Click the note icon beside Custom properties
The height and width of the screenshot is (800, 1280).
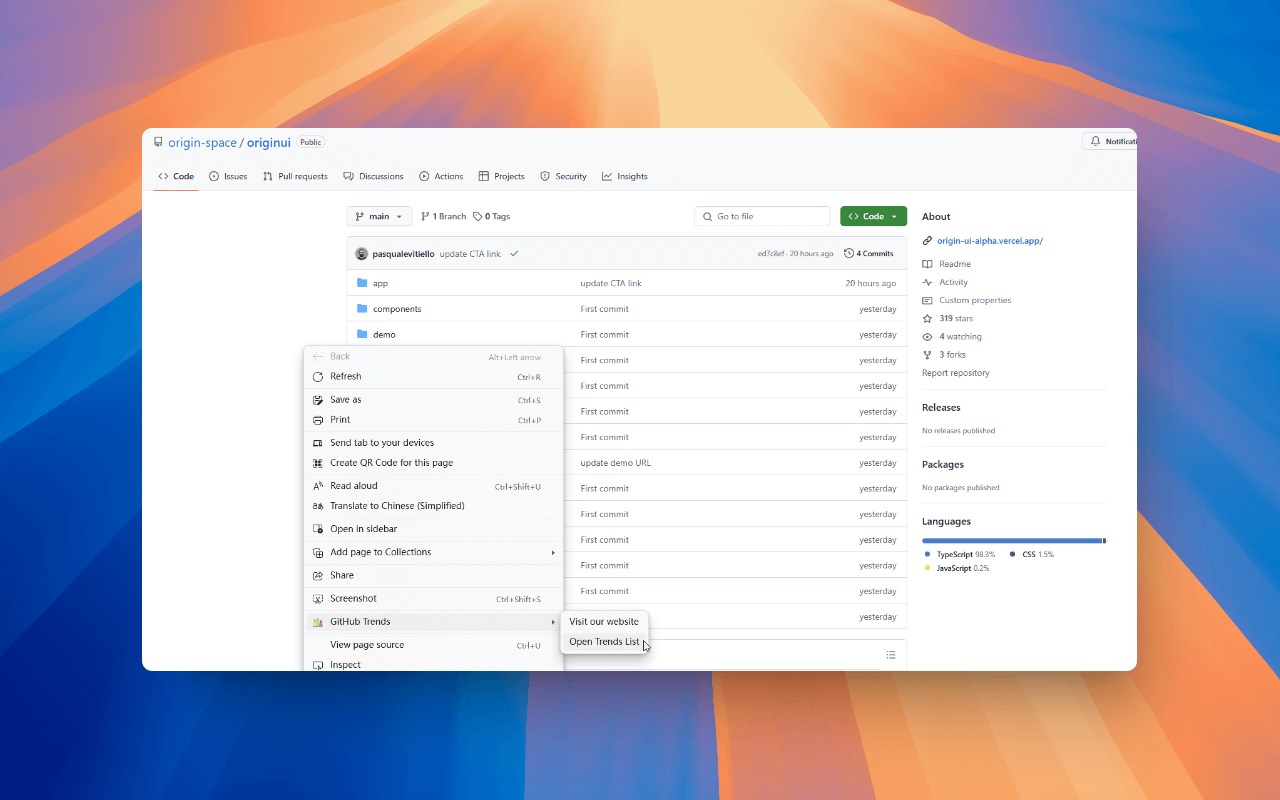[927, 300]
